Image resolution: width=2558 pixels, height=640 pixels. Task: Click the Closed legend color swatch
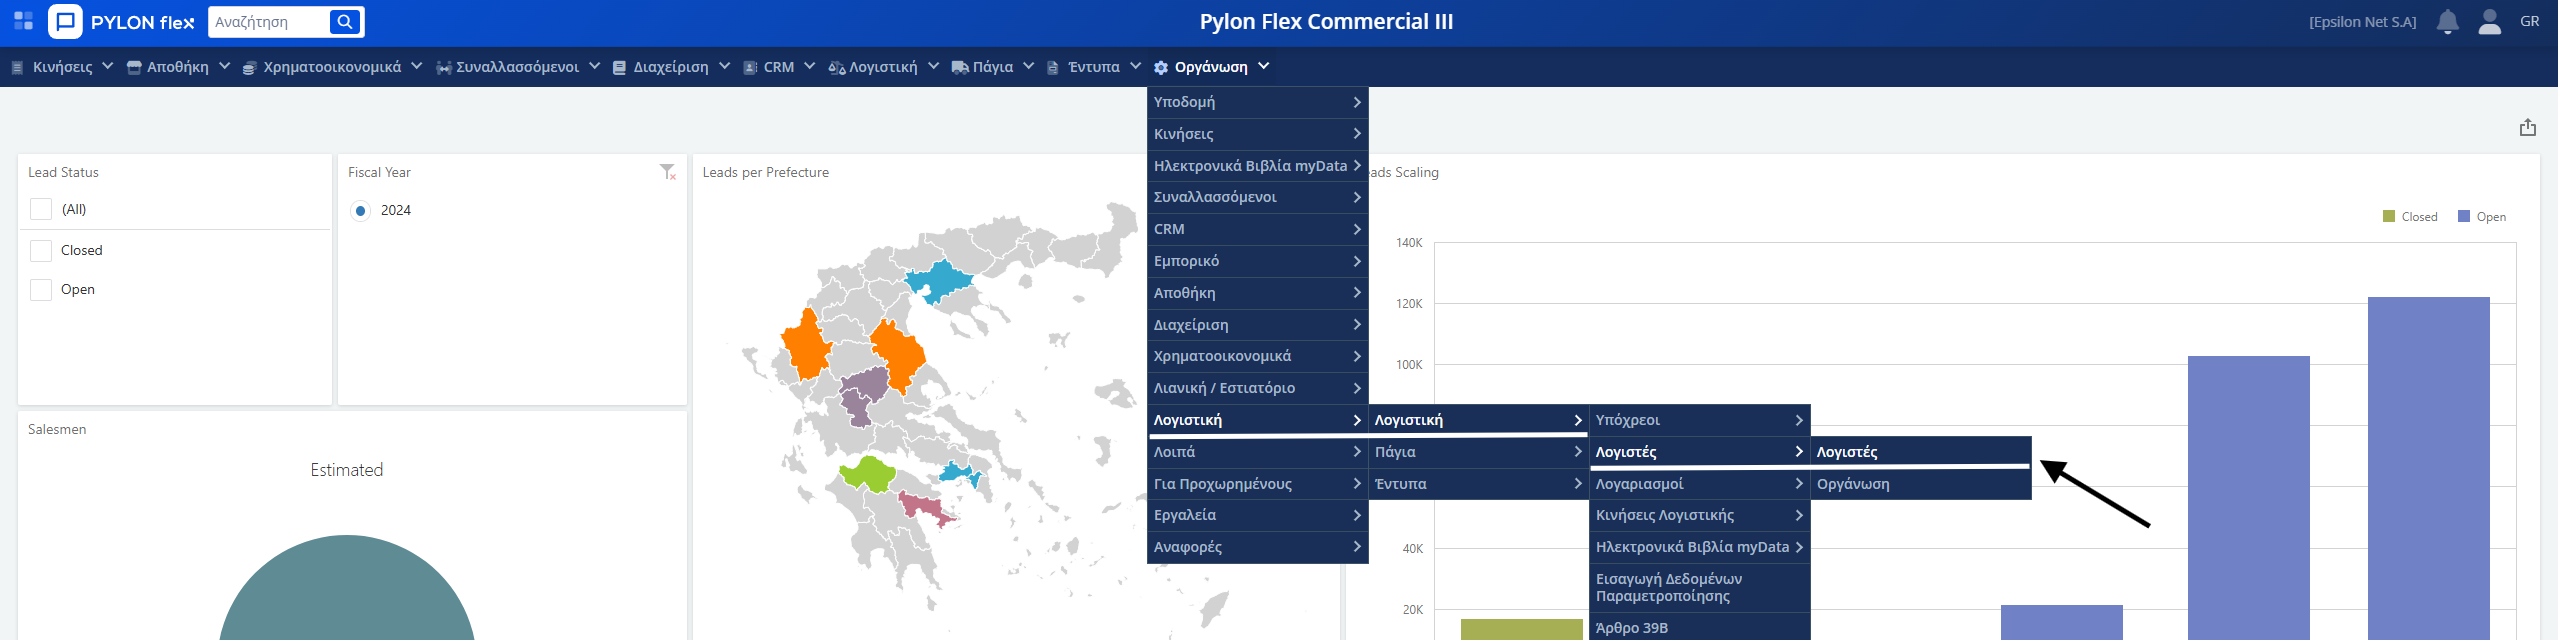2389,216
